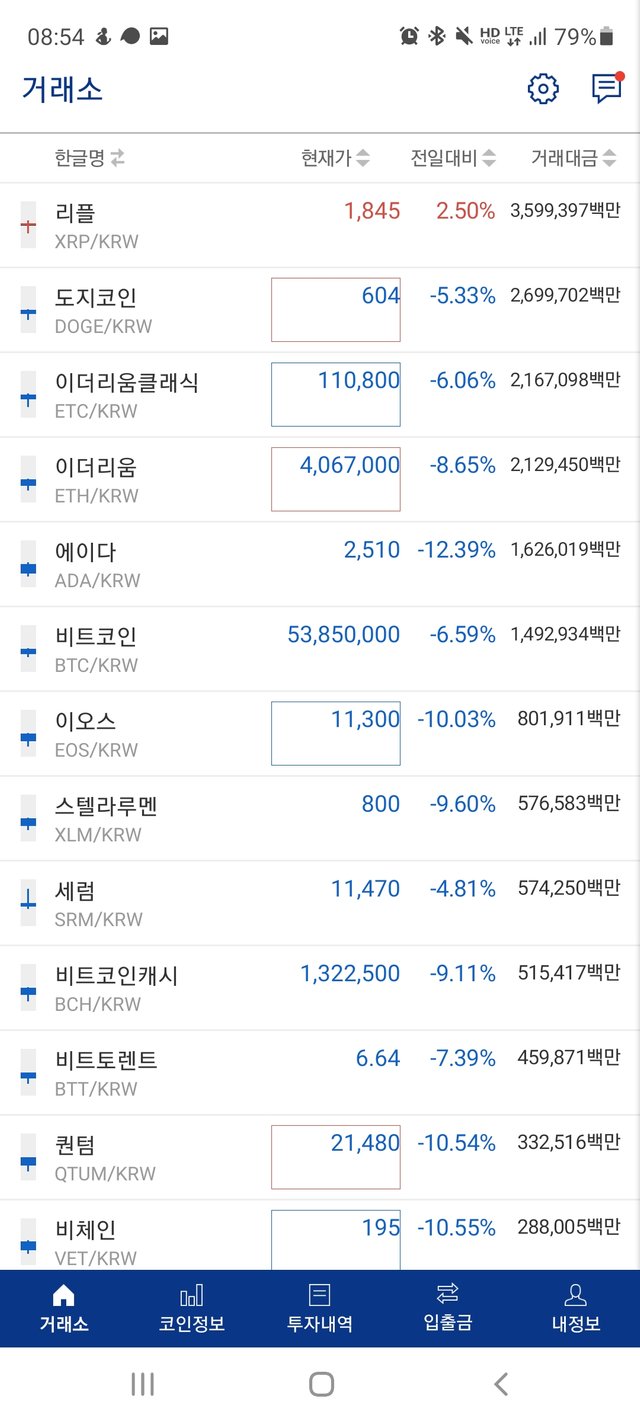Tap the candlestick icon beside 세럼
Viewport: 640px width, 1422px height.
28,903
